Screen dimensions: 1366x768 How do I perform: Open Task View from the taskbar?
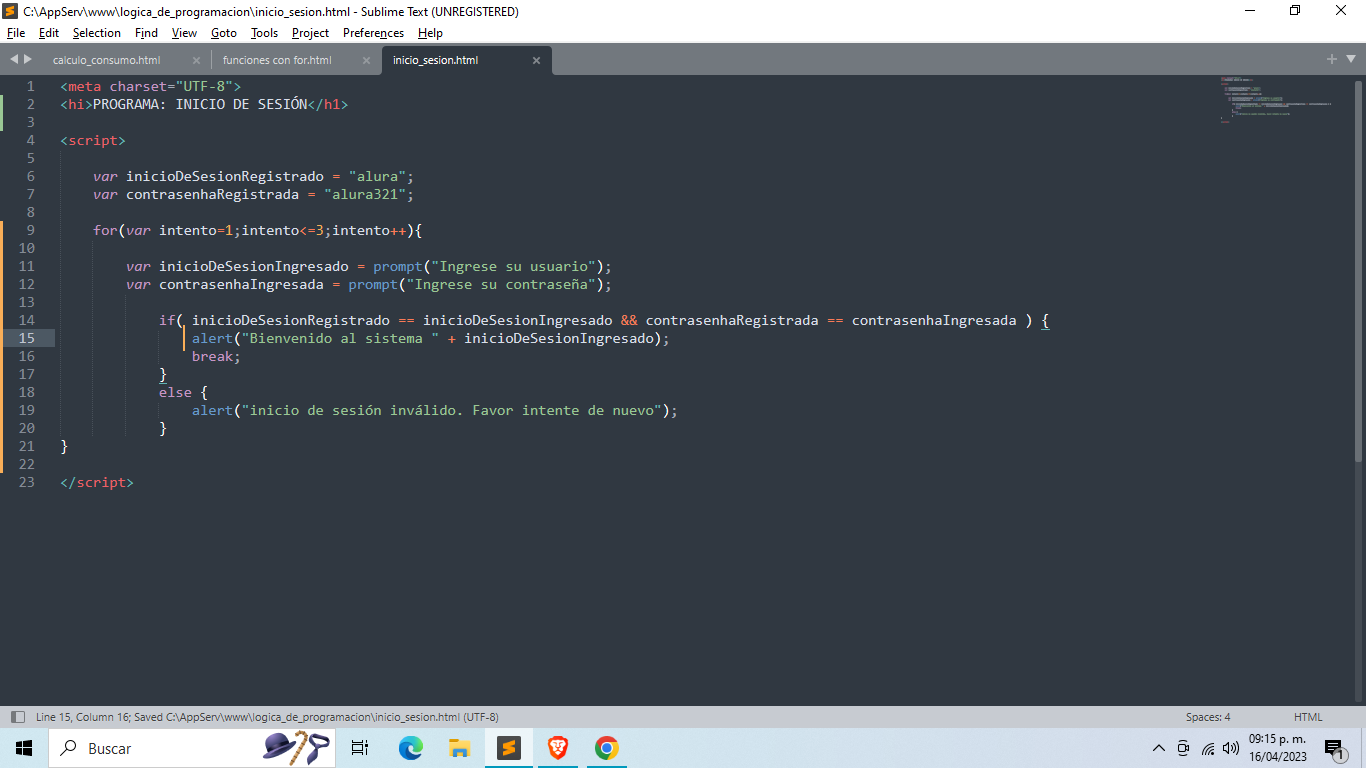(x=360, y=748)
